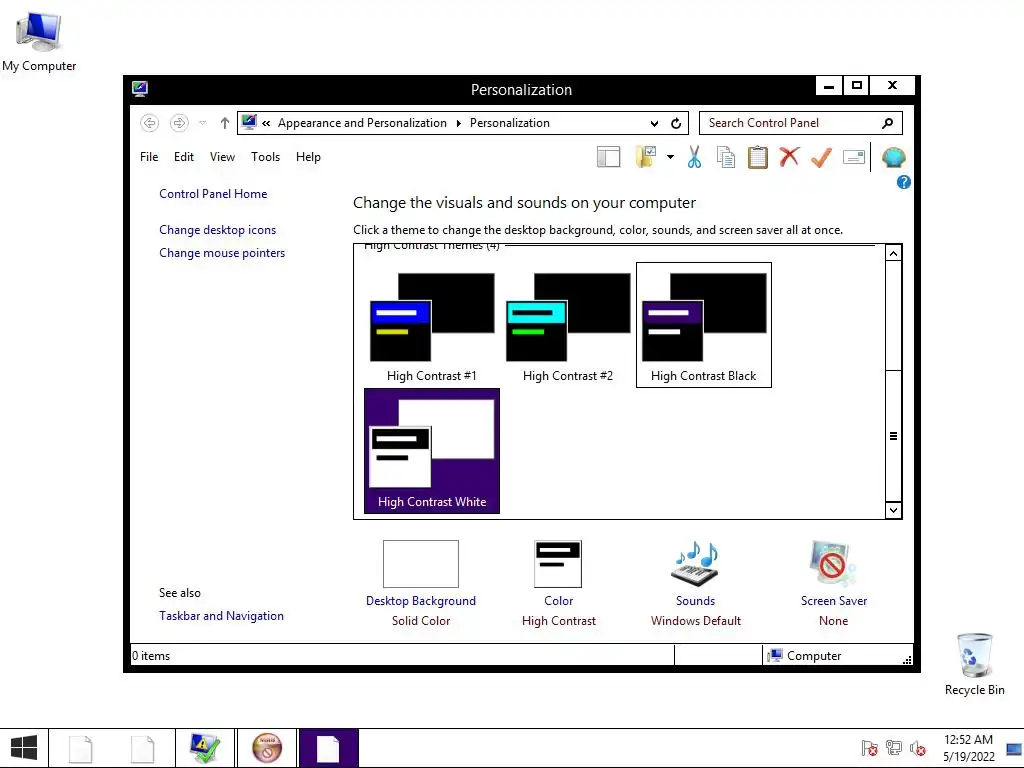
Task: Click the network tray icon
Action: [x=893, y=748]
